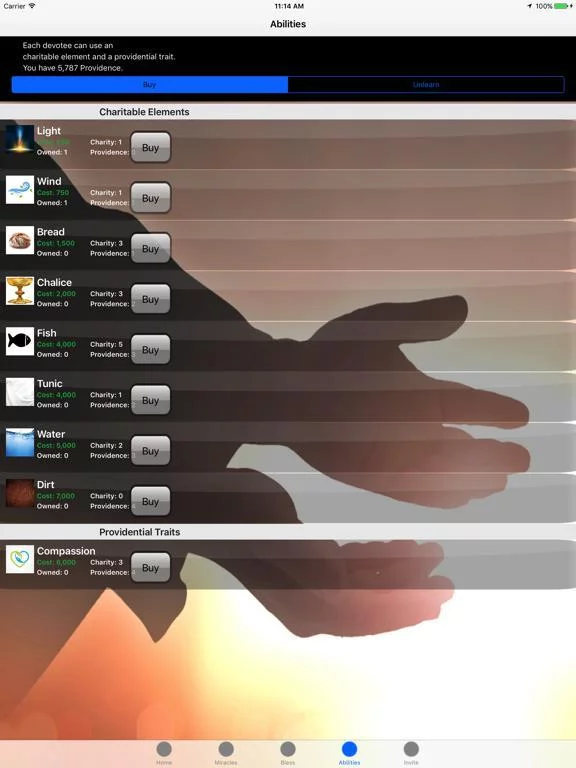Tap the Wind element icon
576x768 pixels.
pos(20,190)
